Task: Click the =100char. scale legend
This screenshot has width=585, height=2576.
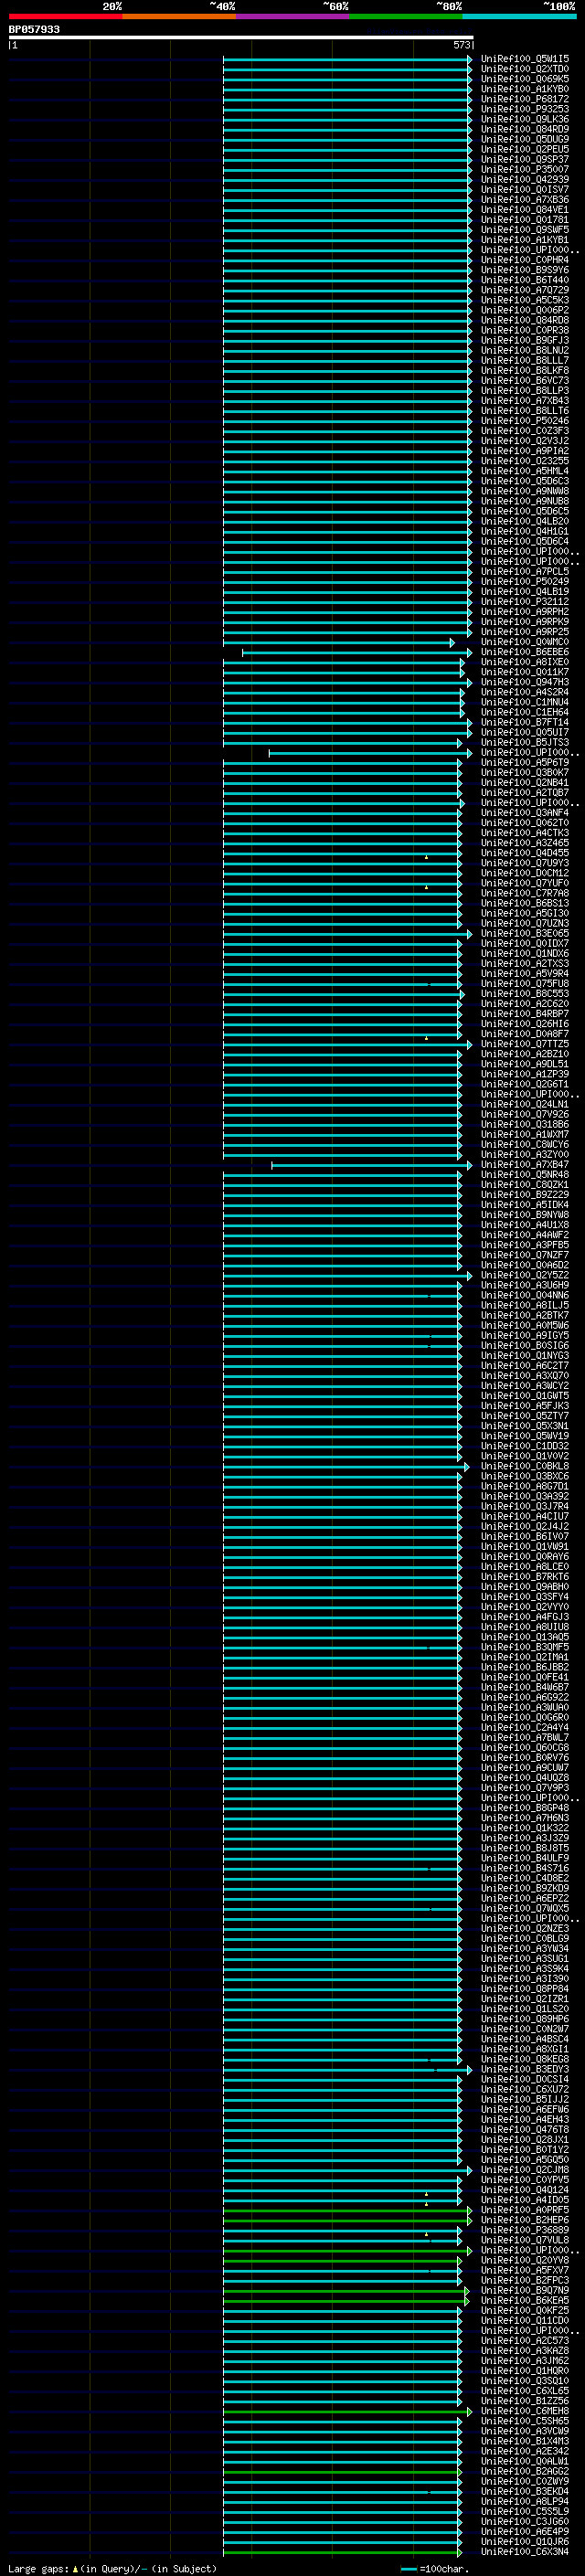Action: coord(435,2569)
